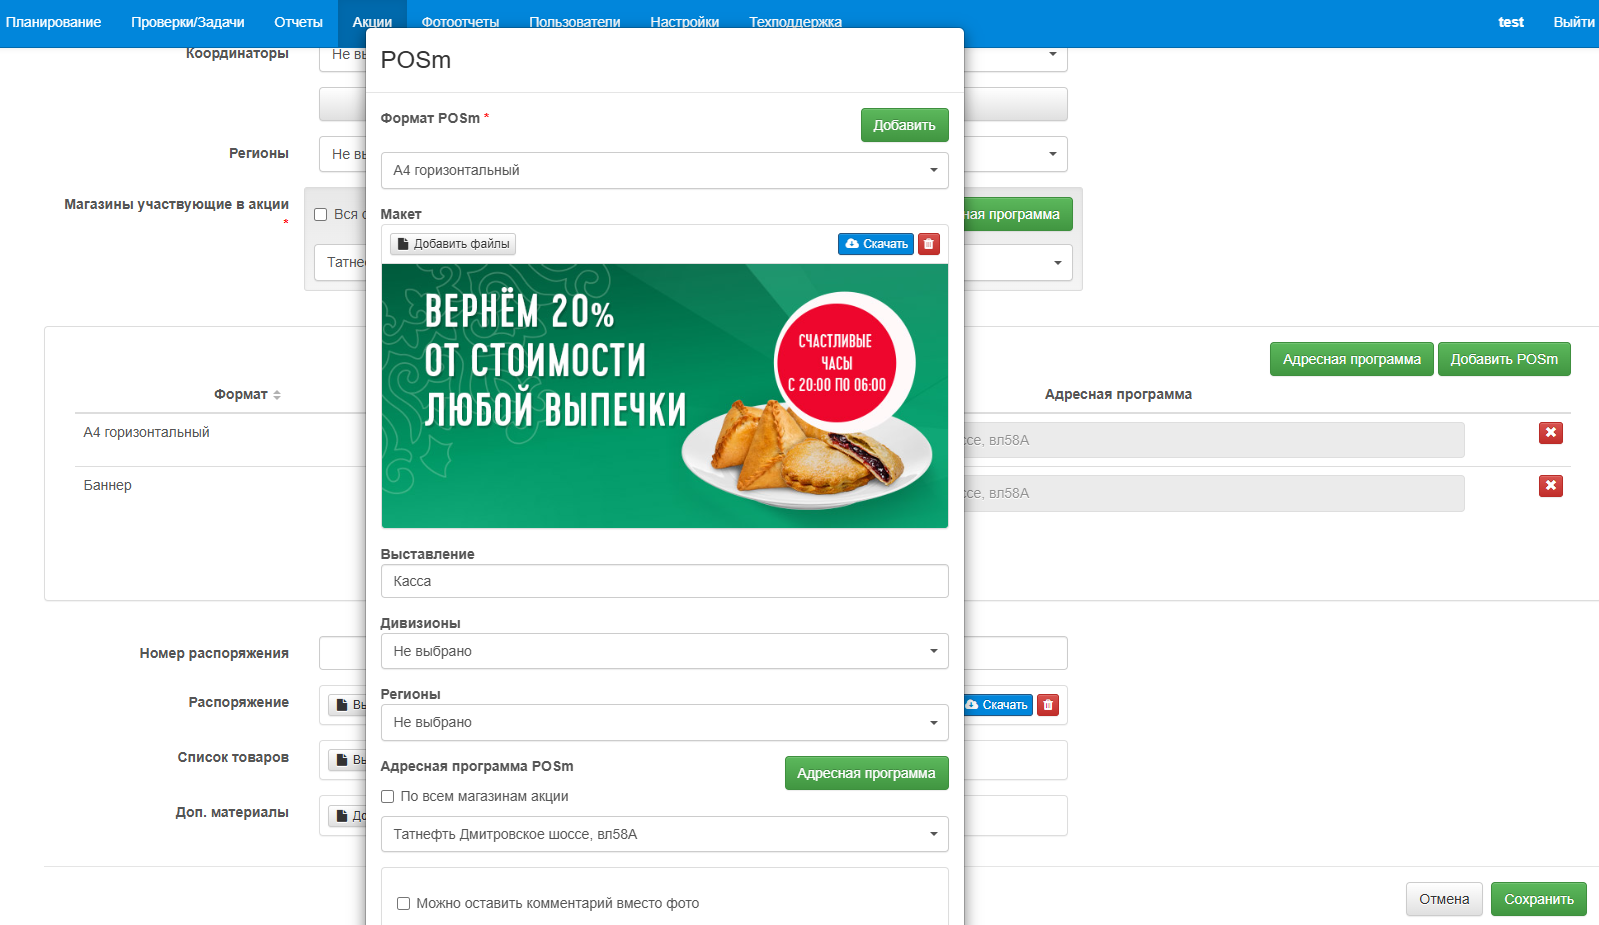This screenshot has width=1599, height=925.
Task: Check Можно оставить комментарий вместо фото
Action: pyautogui.click(x=404, y=903)
